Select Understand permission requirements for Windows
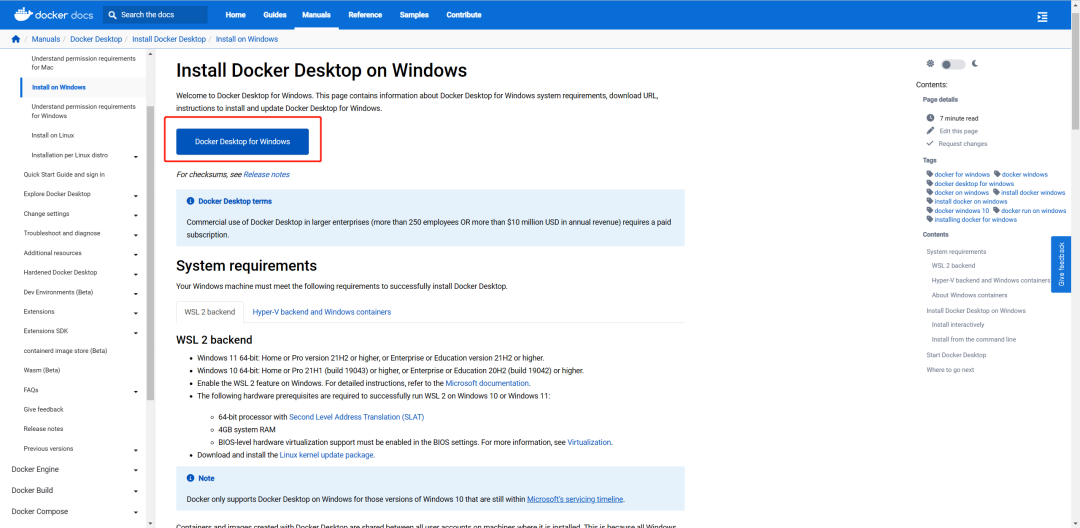This screenshot has height=528, width=1080. tap(83, 112)
